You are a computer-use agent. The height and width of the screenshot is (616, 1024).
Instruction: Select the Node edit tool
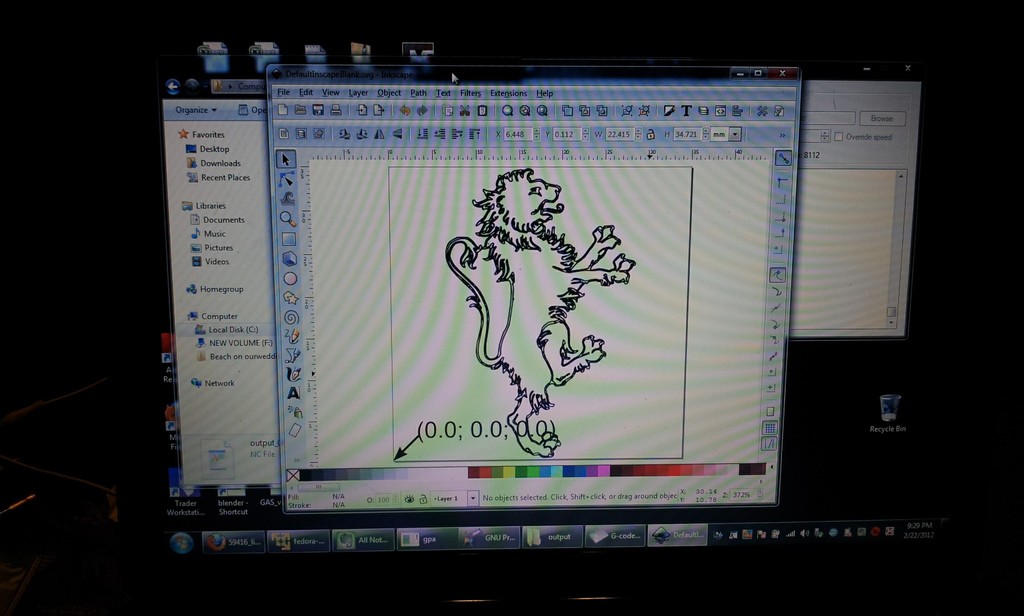click(287, 179)
